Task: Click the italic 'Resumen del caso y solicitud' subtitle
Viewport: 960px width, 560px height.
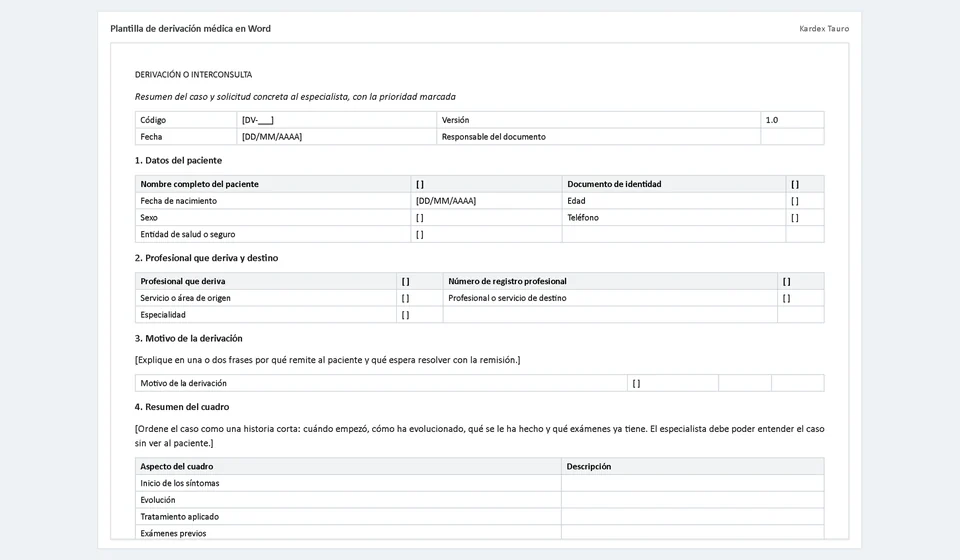Action: pyautogui.click(x=295, y=97)
